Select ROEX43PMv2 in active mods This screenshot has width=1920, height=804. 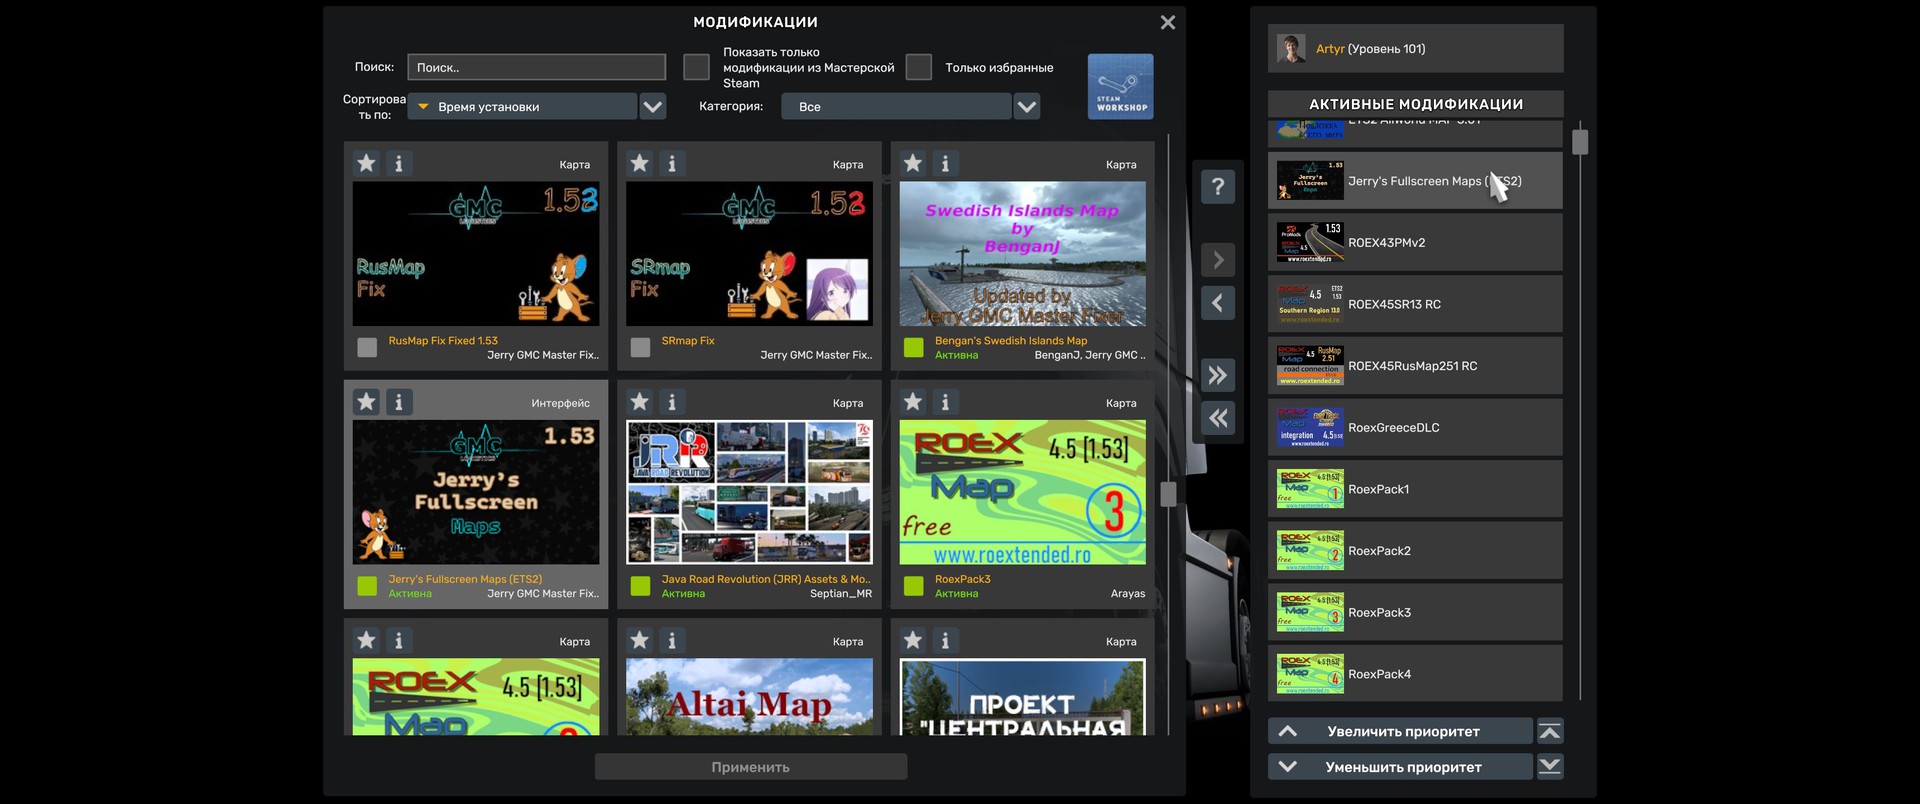pos(1415,242)
